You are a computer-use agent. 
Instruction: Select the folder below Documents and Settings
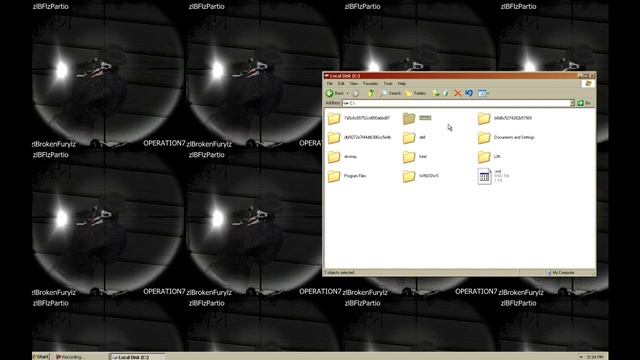click(x=489, y=157)
